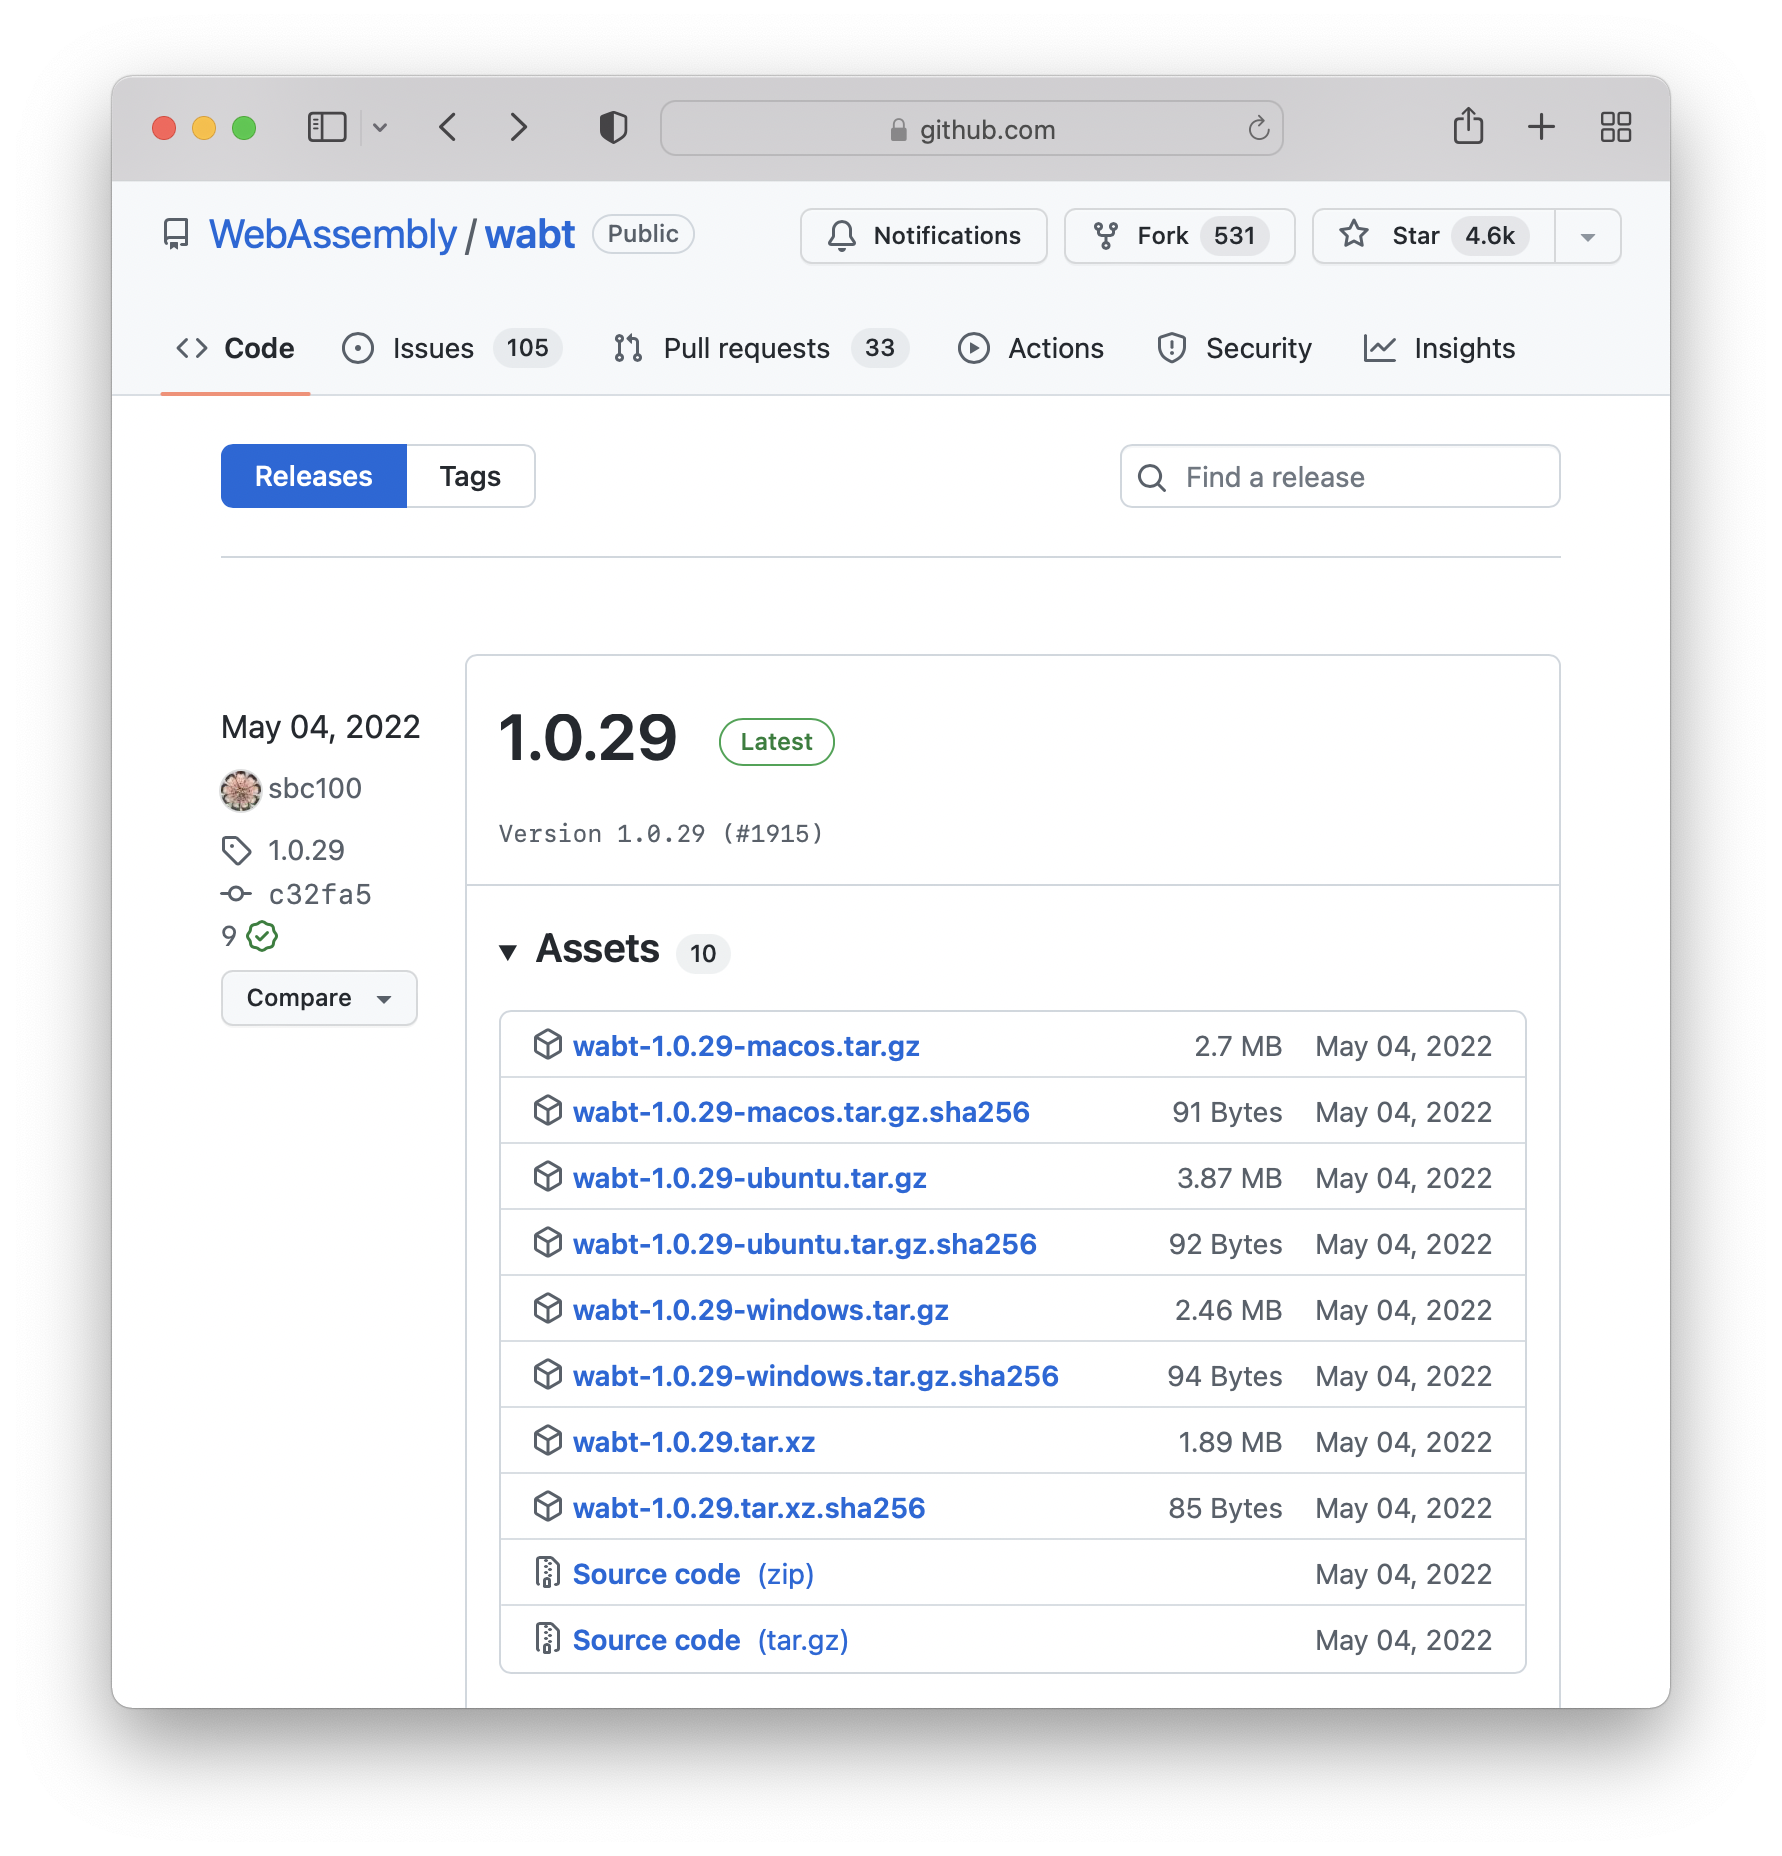Download wabt-1.0.29-ubuntu.tar.gz
This screenshot has height=1856, width=1782.
click(750, 1177)
